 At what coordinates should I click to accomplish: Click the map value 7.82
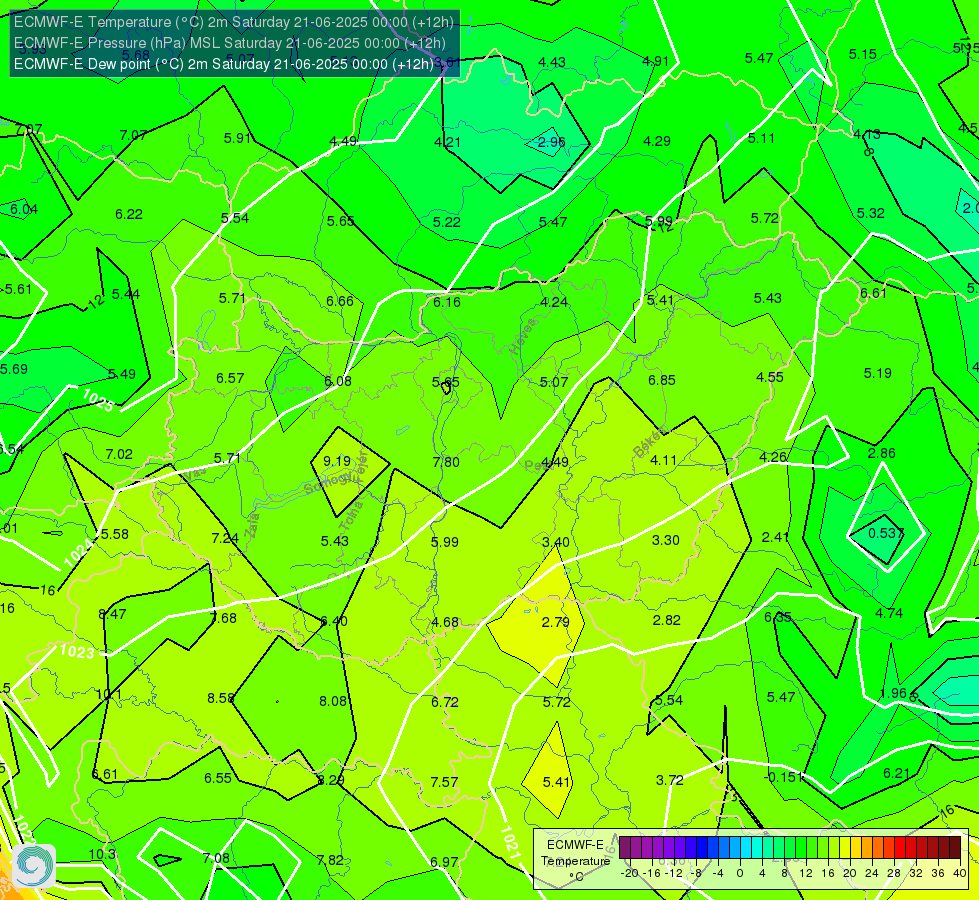[x=330, y=860]
